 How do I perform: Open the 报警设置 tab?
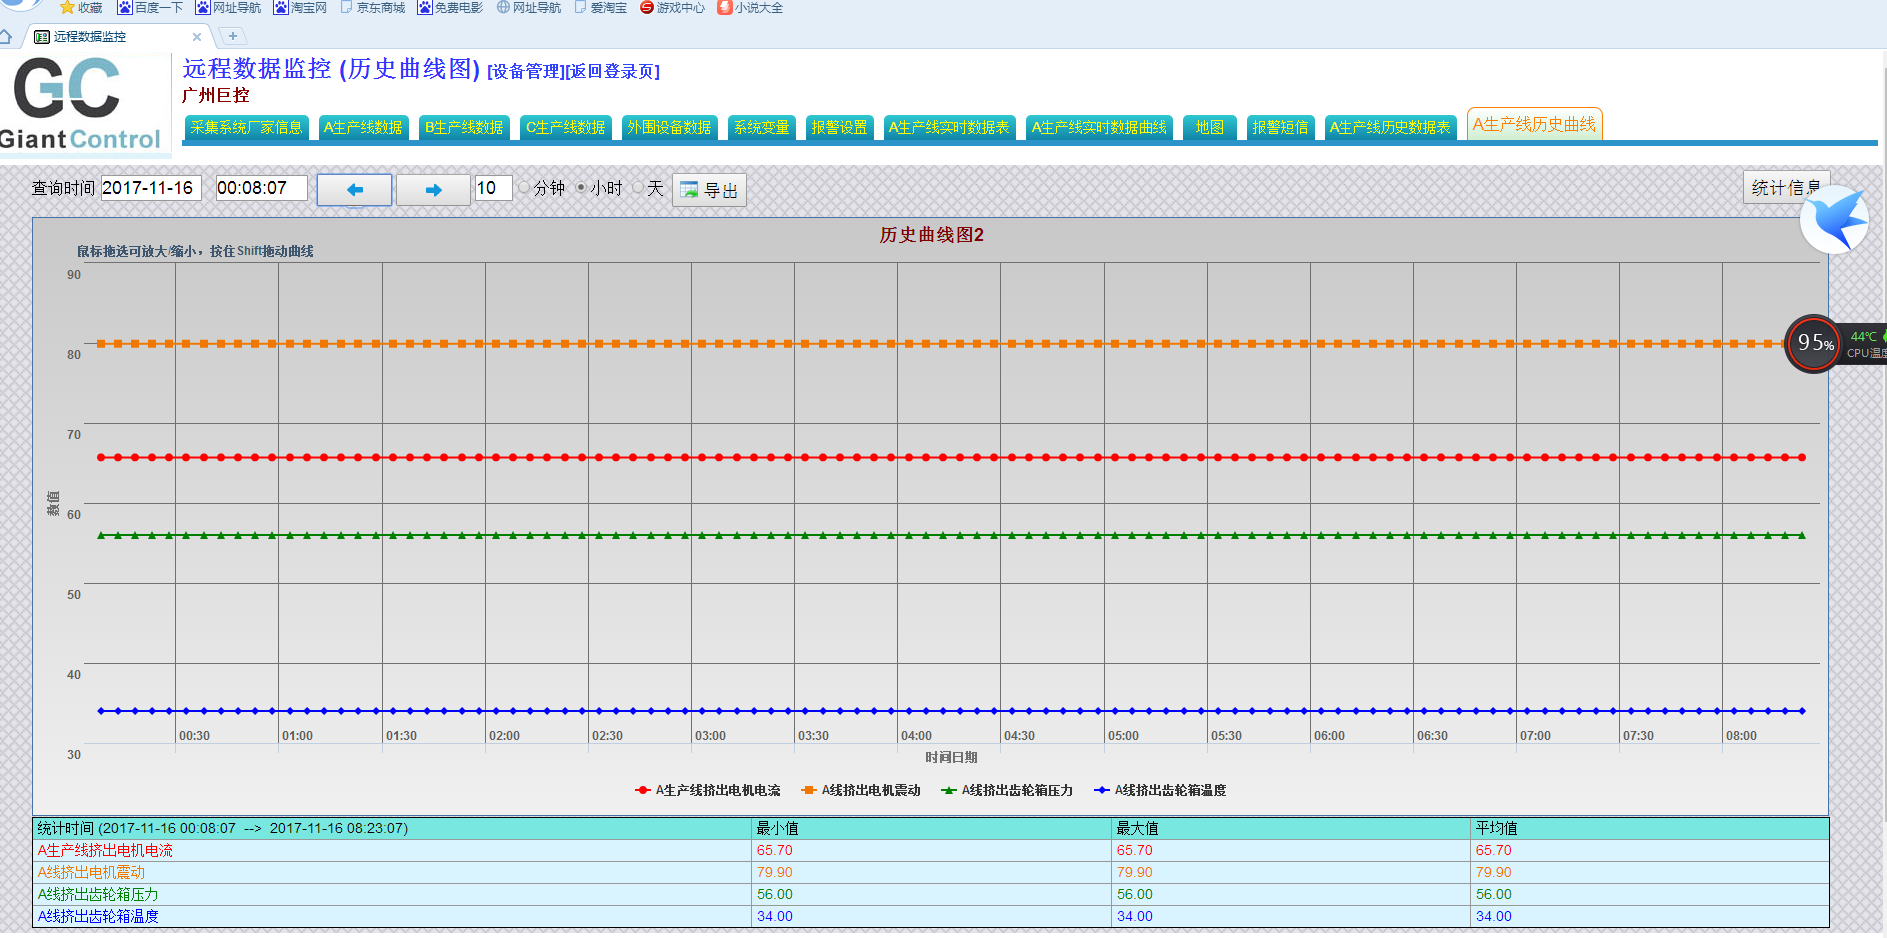839,128
